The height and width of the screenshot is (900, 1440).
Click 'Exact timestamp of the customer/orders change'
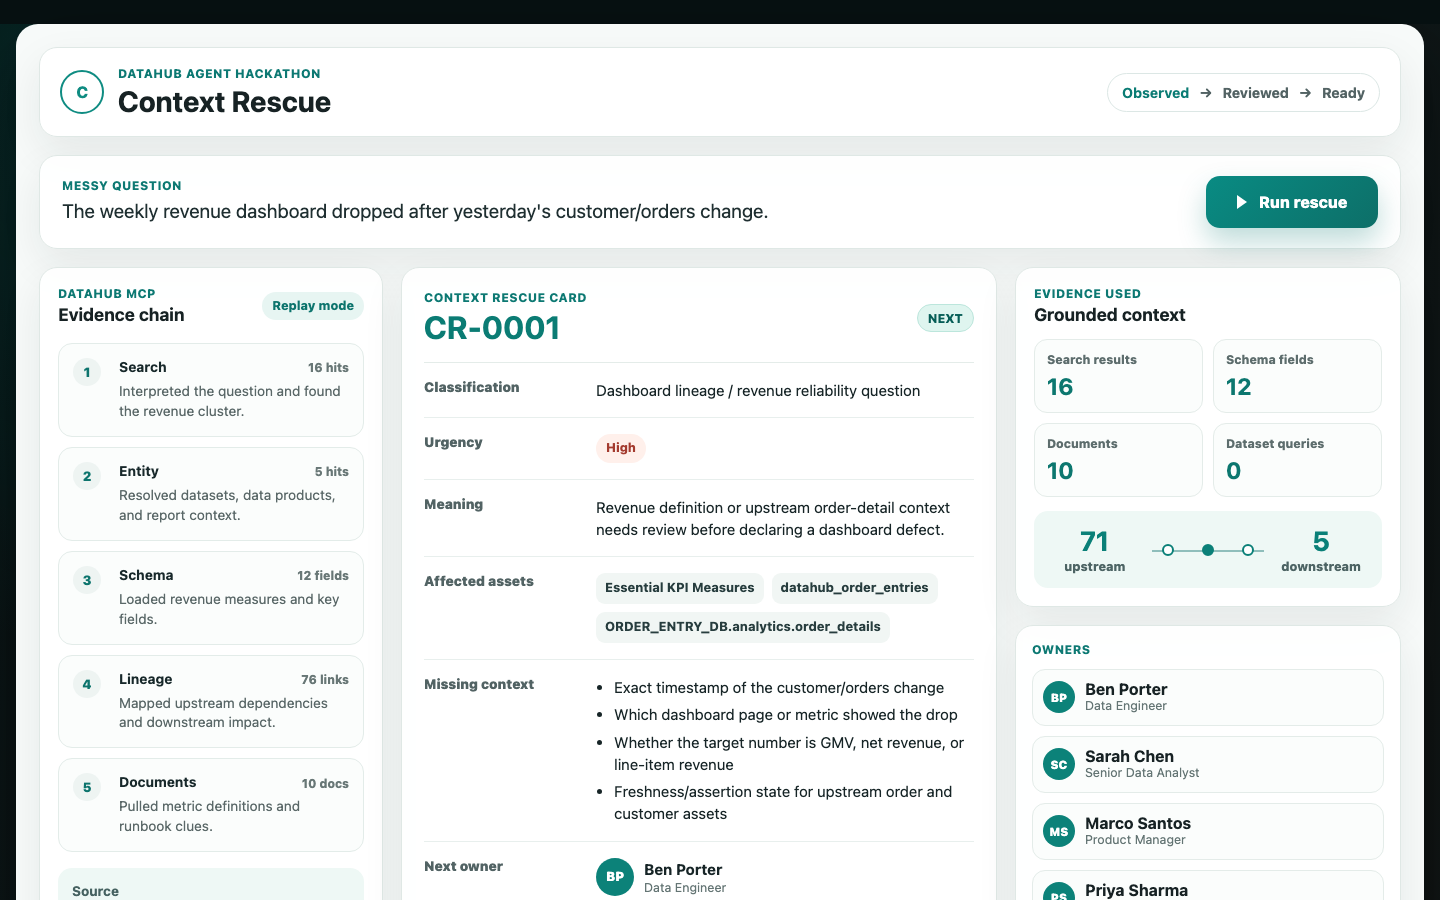[x=779, y=688]
